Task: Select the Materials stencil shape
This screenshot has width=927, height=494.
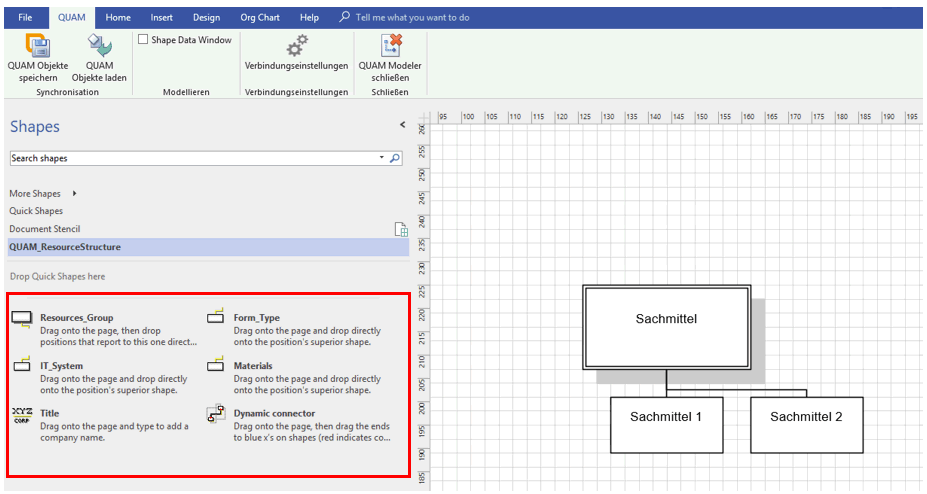Action: tap(215, 366)
